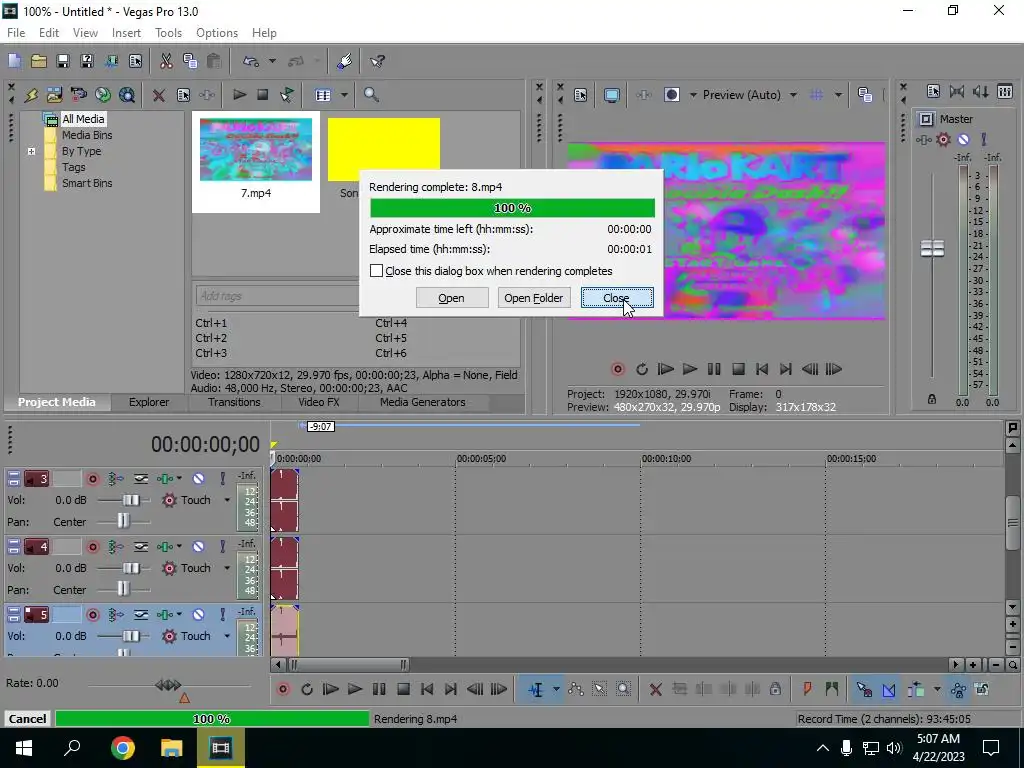The height and width of the screenshot is (768, 1024).
Task: Click Record button under video preview
Action: [617, 370]
